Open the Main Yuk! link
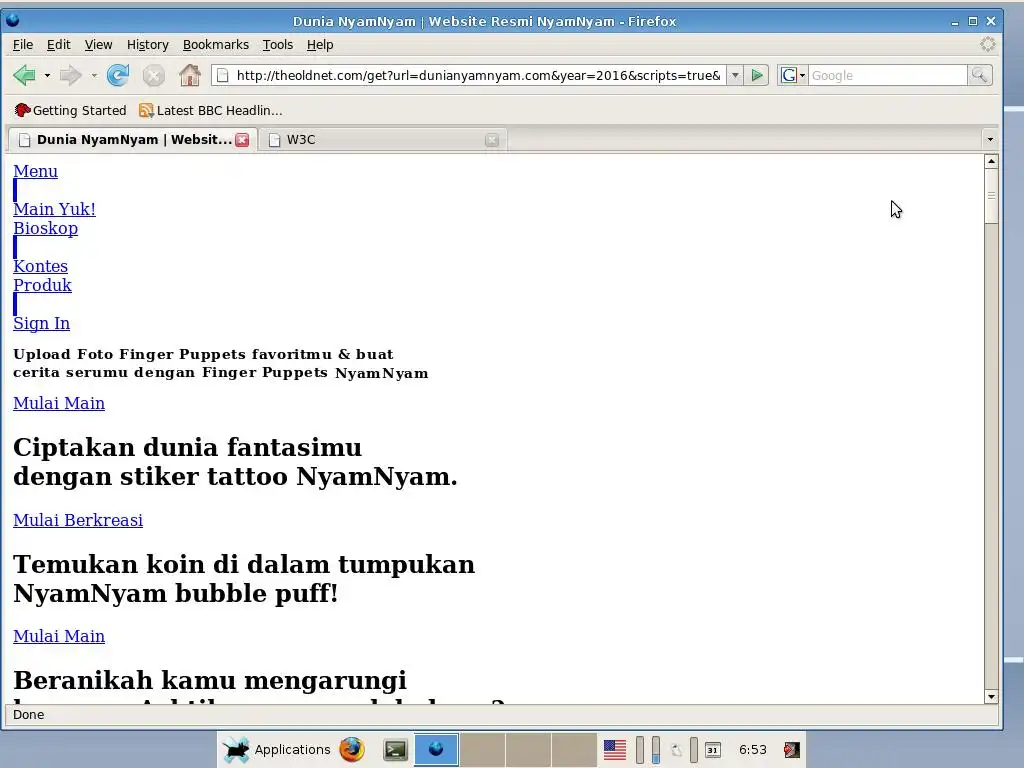This screenshot has height=768, width=1024. point(54,209)
